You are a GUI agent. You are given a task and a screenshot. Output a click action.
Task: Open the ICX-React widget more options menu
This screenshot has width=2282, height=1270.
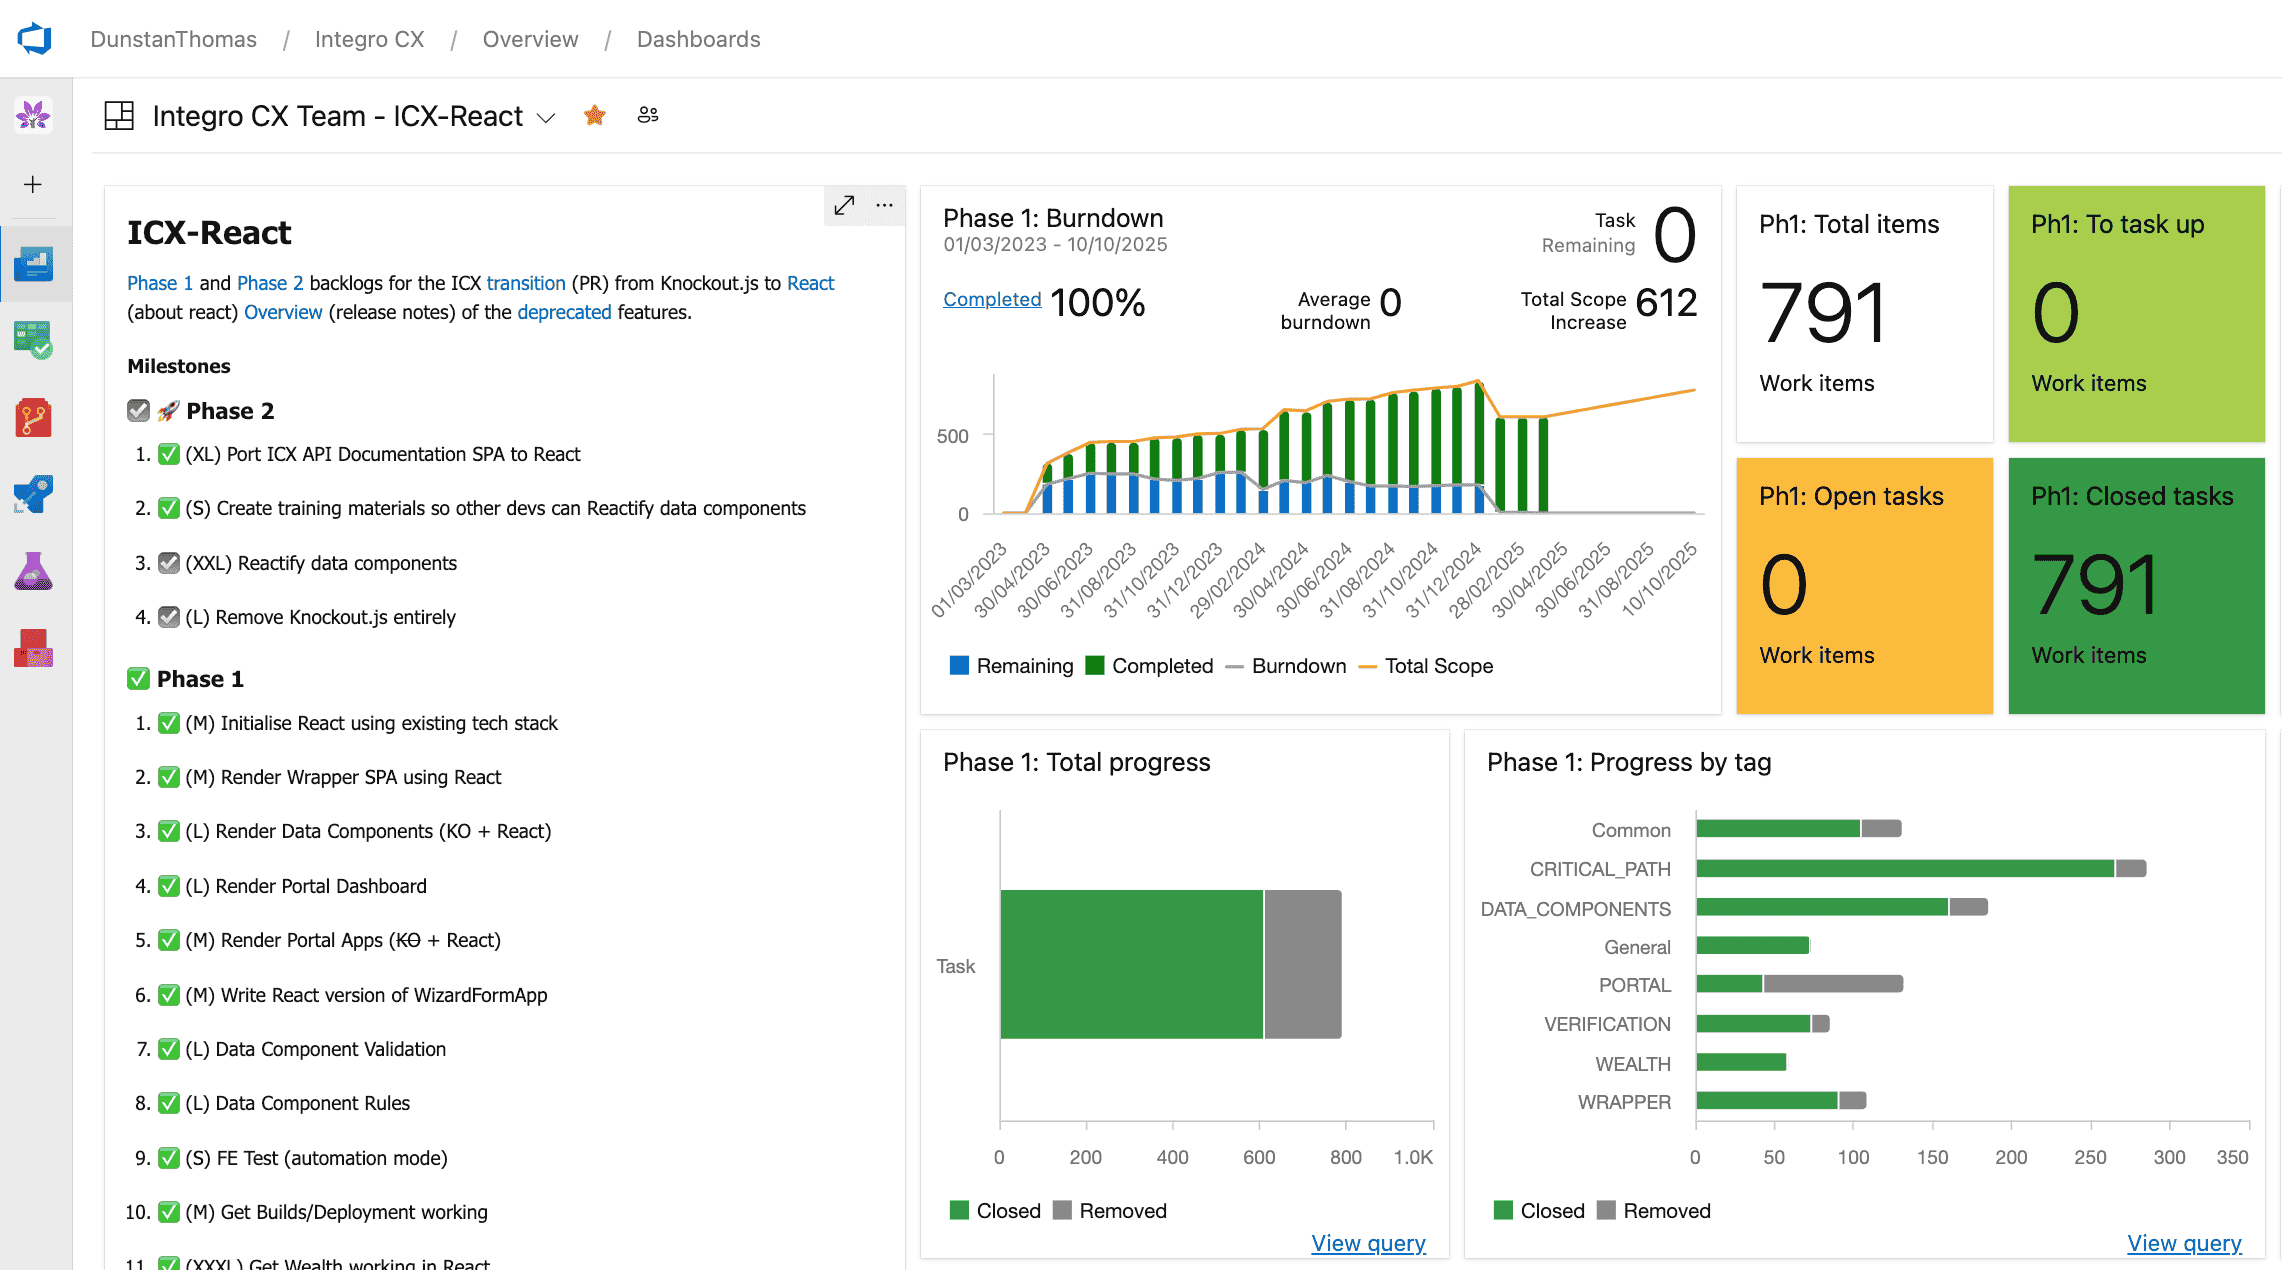885,205
